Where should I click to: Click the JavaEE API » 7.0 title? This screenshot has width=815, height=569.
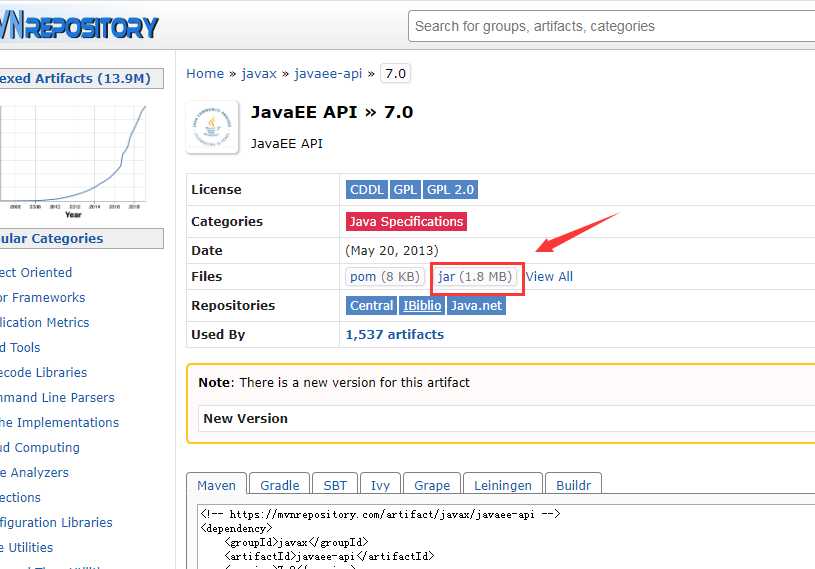[332, 112]
